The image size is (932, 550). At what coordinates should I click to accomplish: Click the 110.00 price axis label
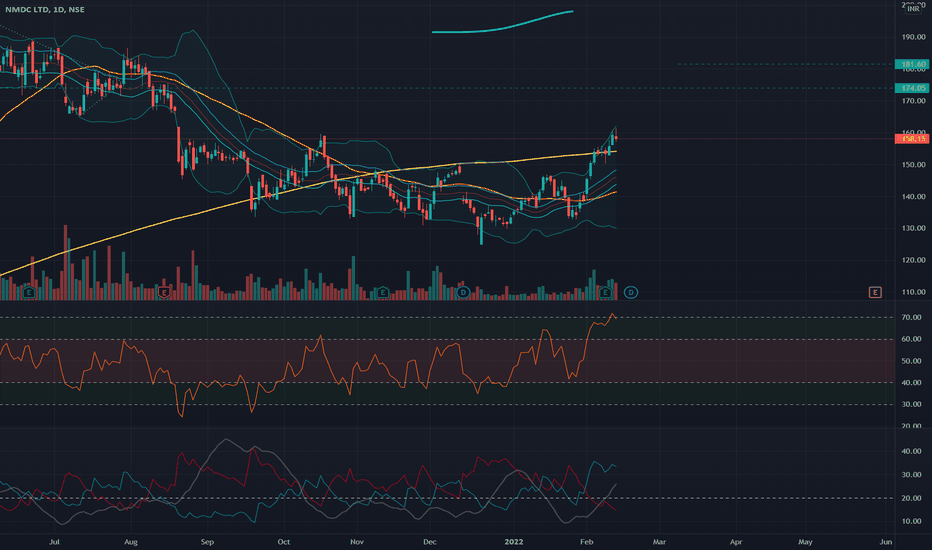(913, 292)
